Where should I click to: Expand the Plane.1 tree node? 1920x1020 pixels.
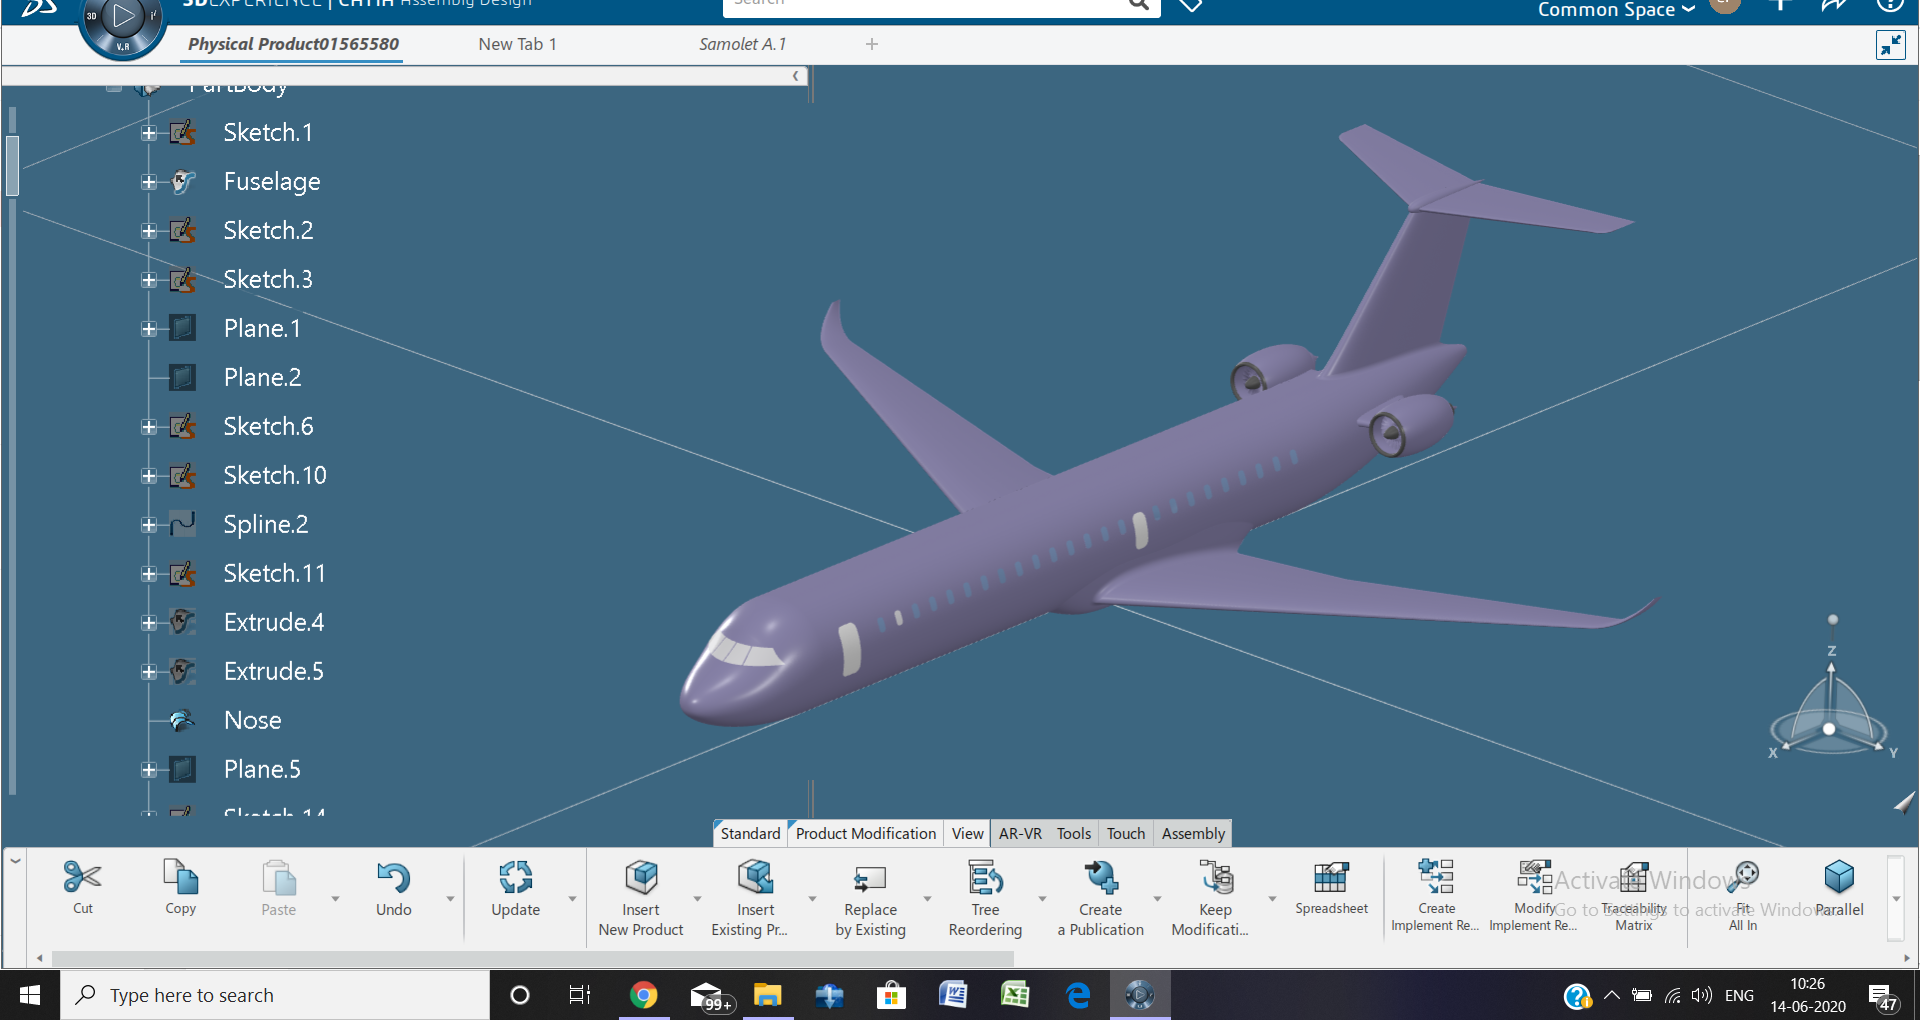point(149,329)
